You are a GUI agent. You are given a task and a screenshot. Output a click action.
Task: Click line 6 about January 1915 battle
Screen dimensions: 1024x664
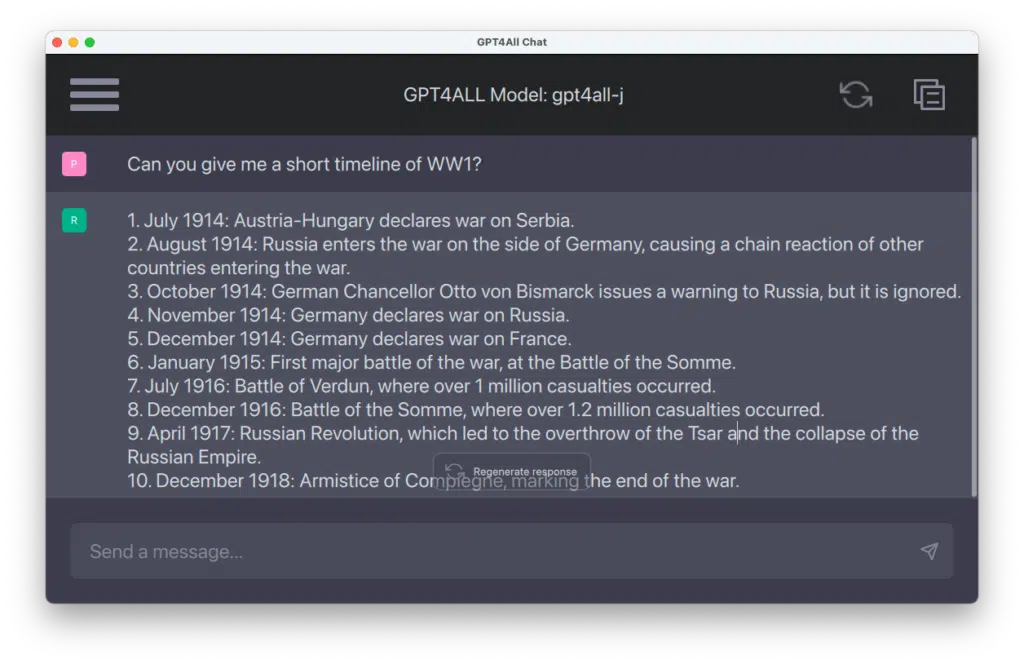point(432,362)
